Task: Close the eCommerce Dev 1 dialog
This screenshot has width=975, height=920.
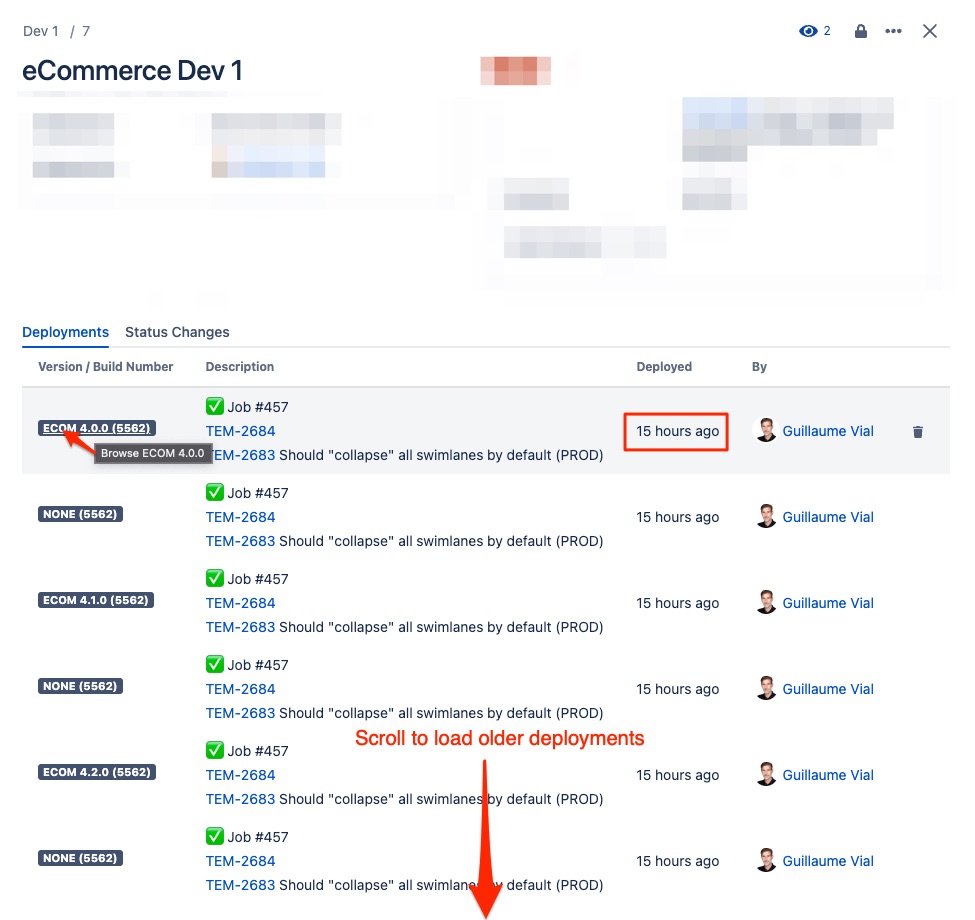Action: pos(930,31)
